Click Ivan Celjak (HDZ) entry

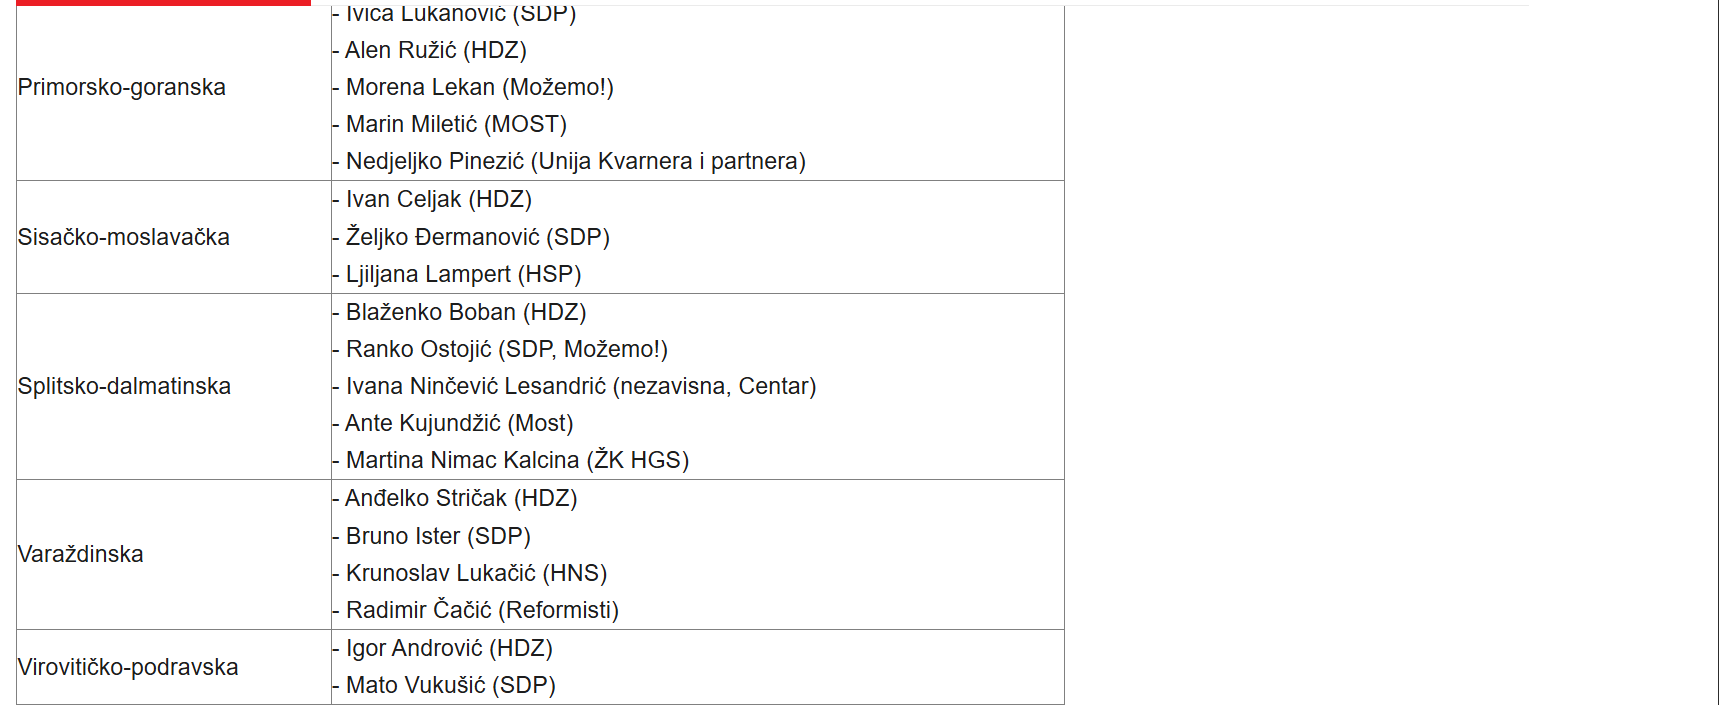click(x=438, y=199)
